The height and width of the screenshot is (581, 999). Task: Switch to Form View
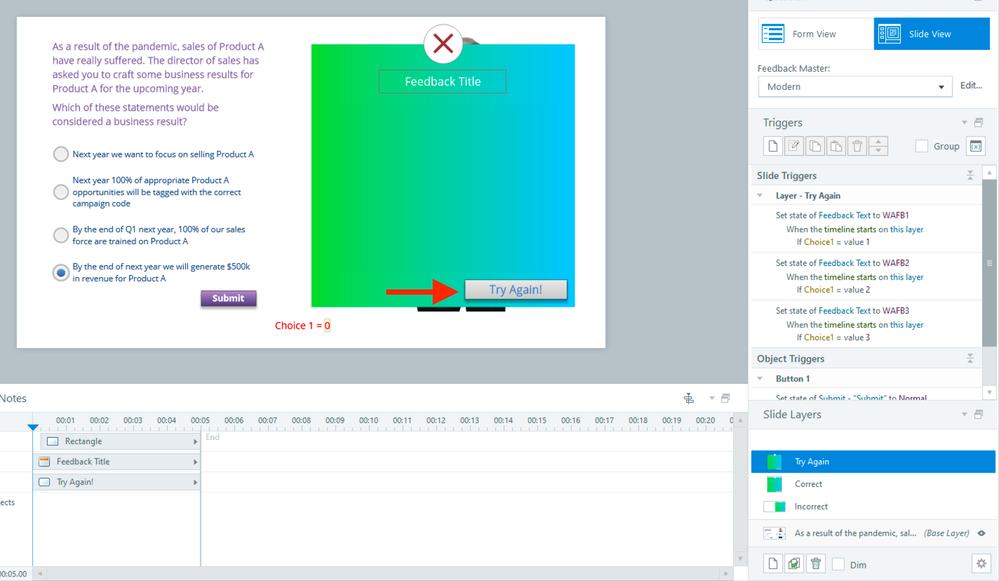click(x=816, y=34)
